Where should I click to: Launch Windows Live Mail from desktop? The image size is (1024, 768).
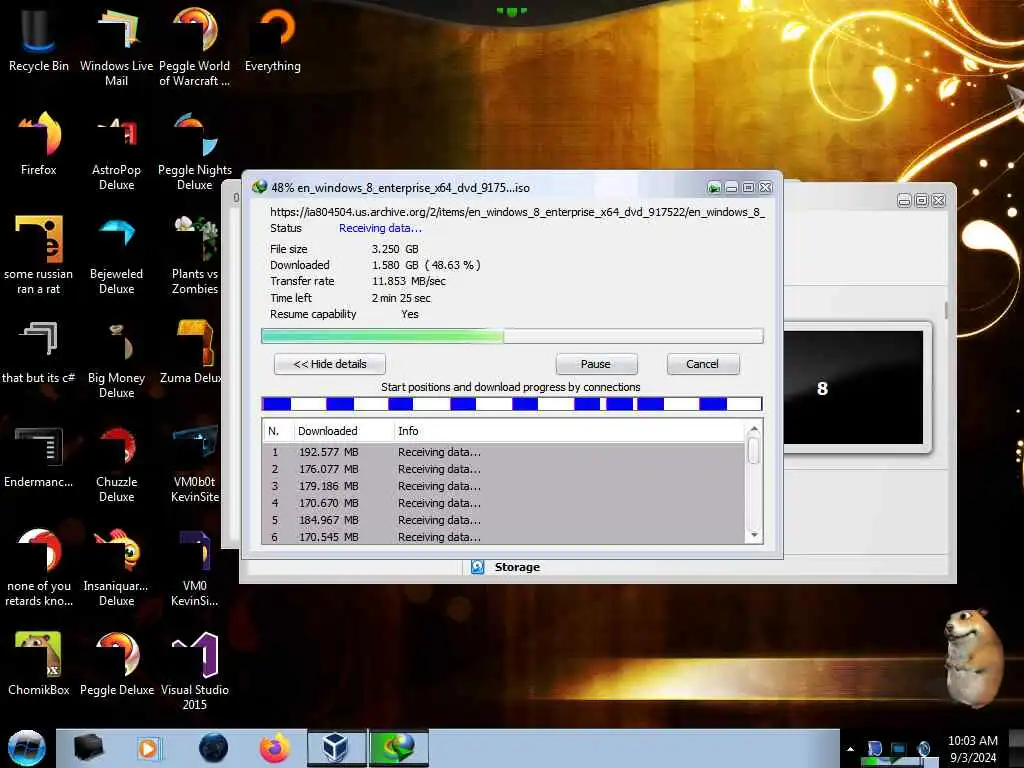(116, 46)
